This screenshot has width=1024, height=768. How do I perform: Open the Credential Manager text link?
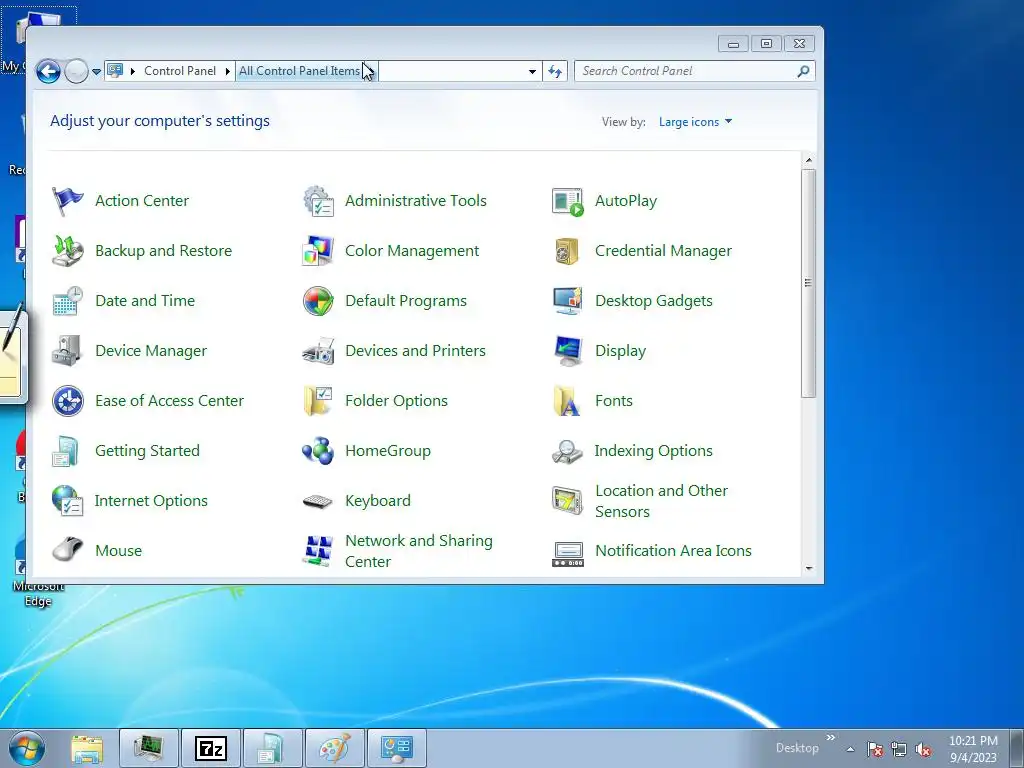click(664, 251)
